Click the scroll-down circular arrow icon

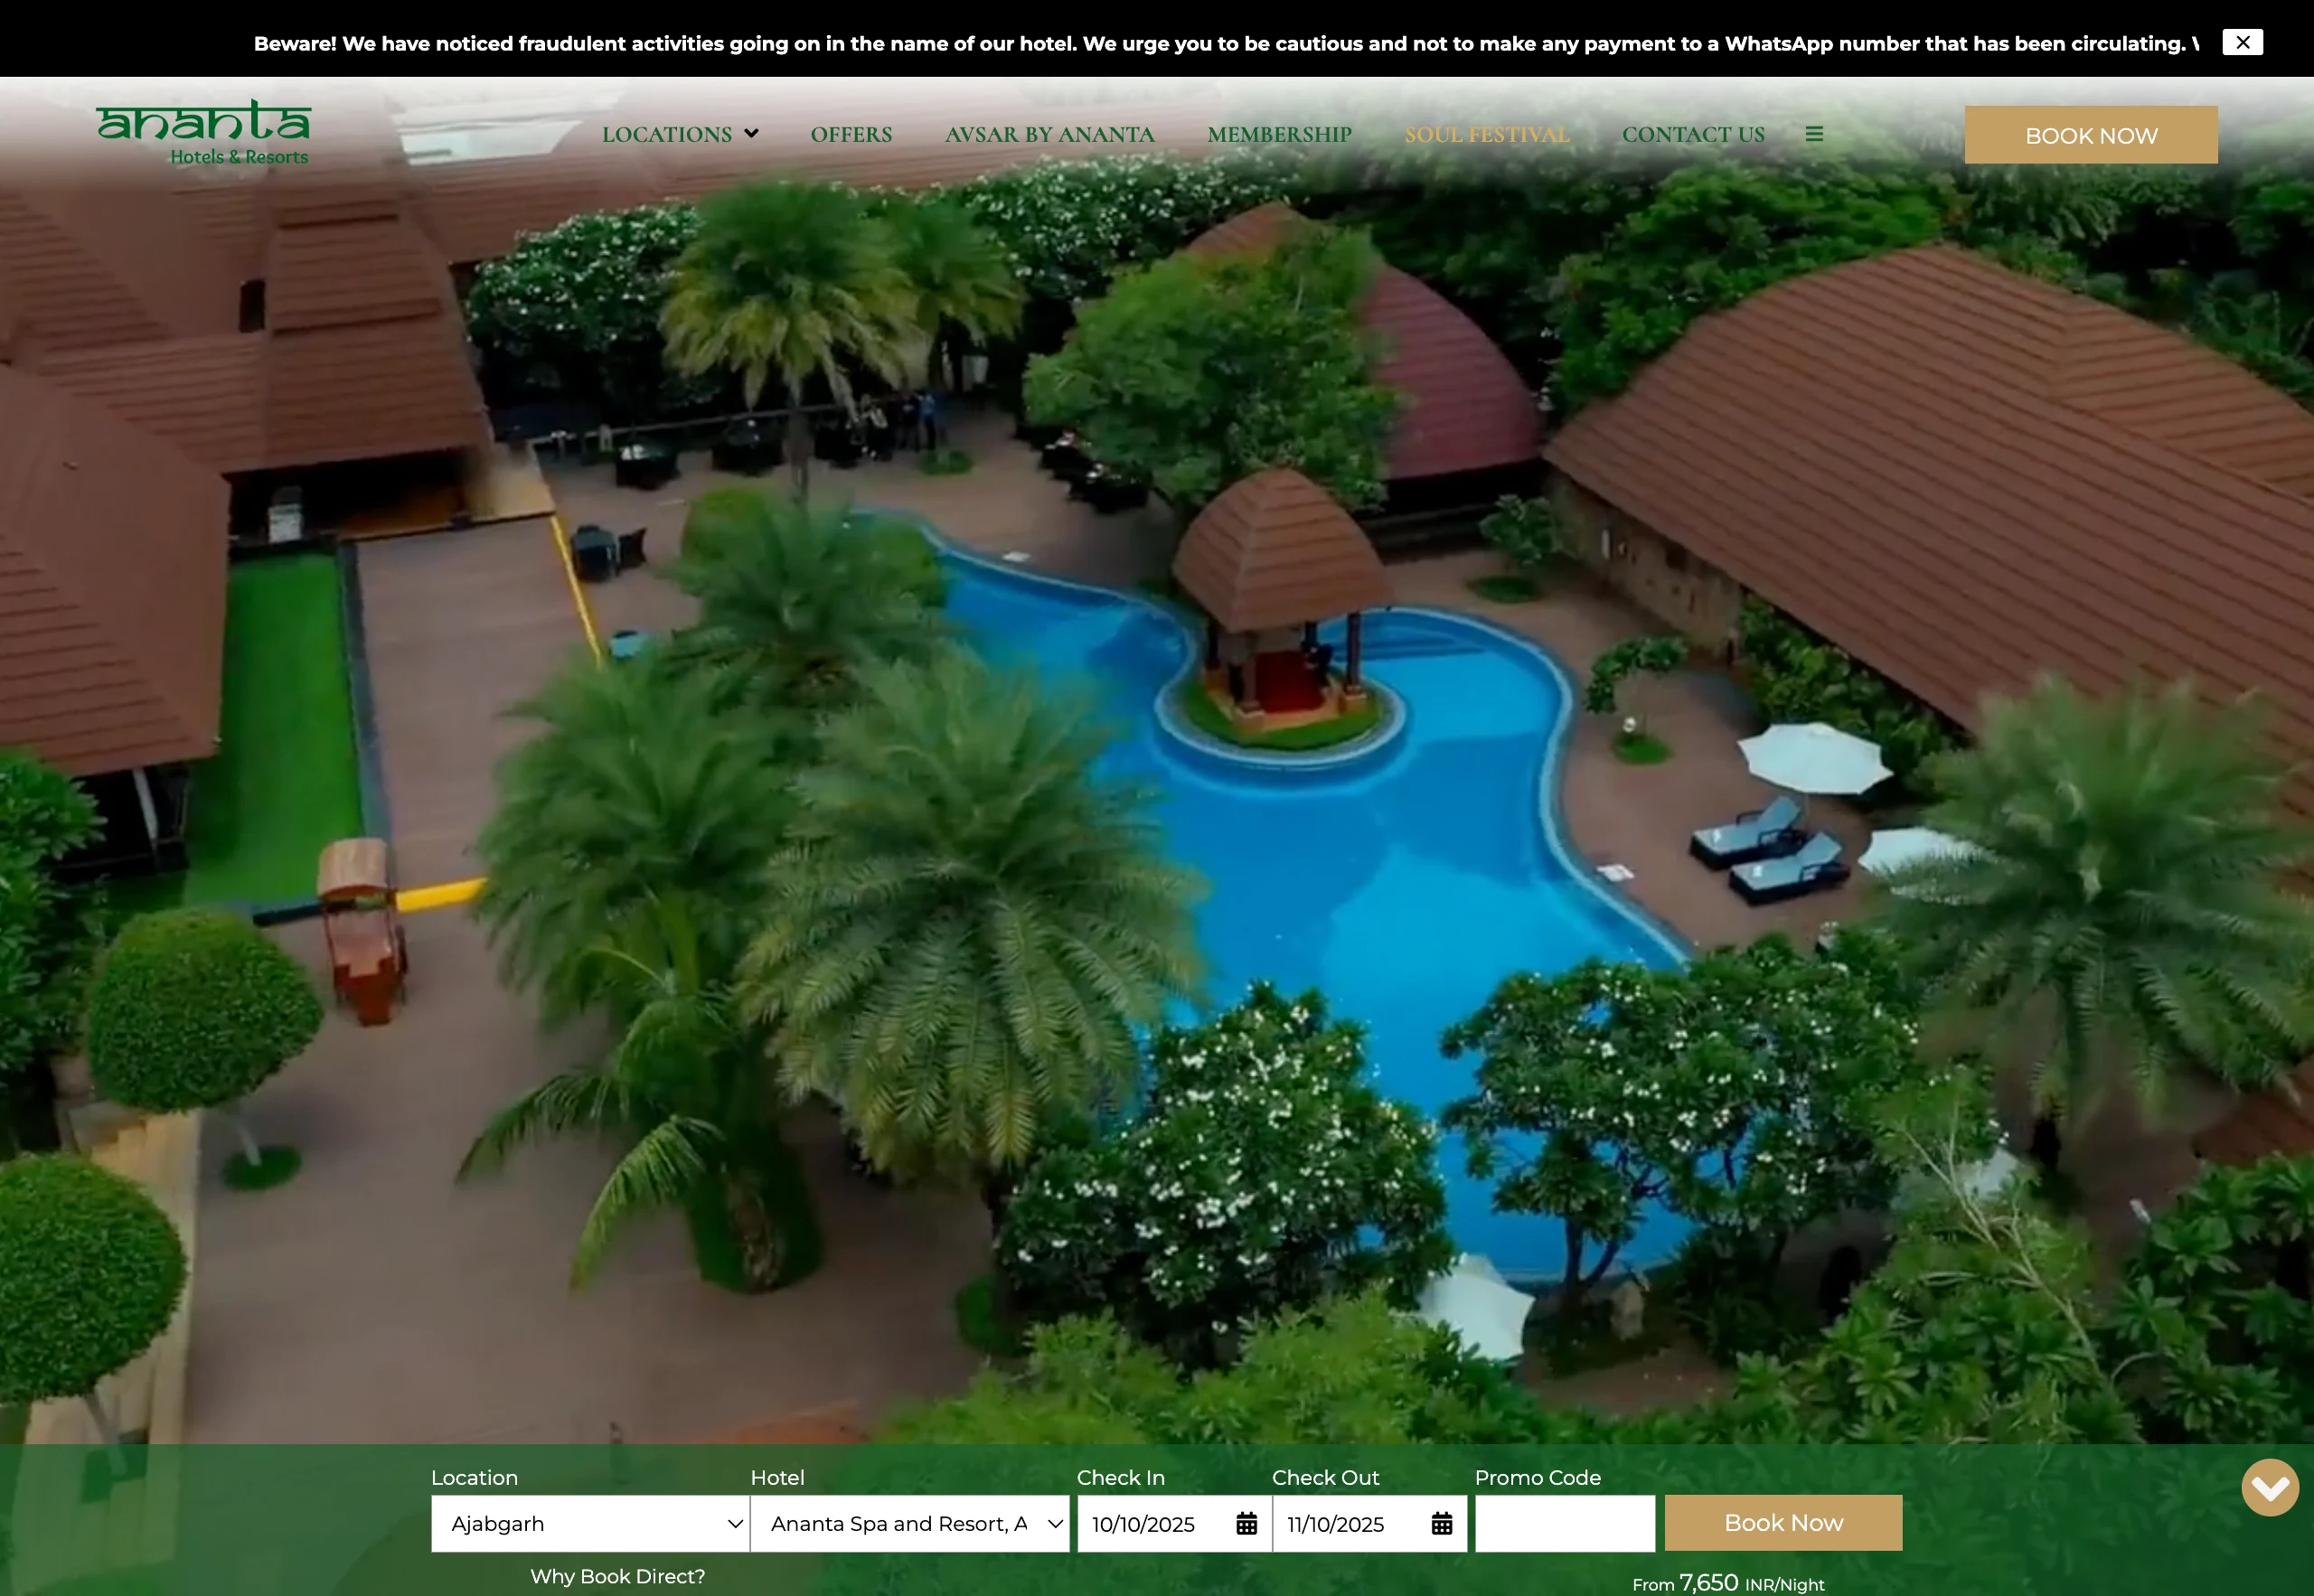tap(2269, 1487)
